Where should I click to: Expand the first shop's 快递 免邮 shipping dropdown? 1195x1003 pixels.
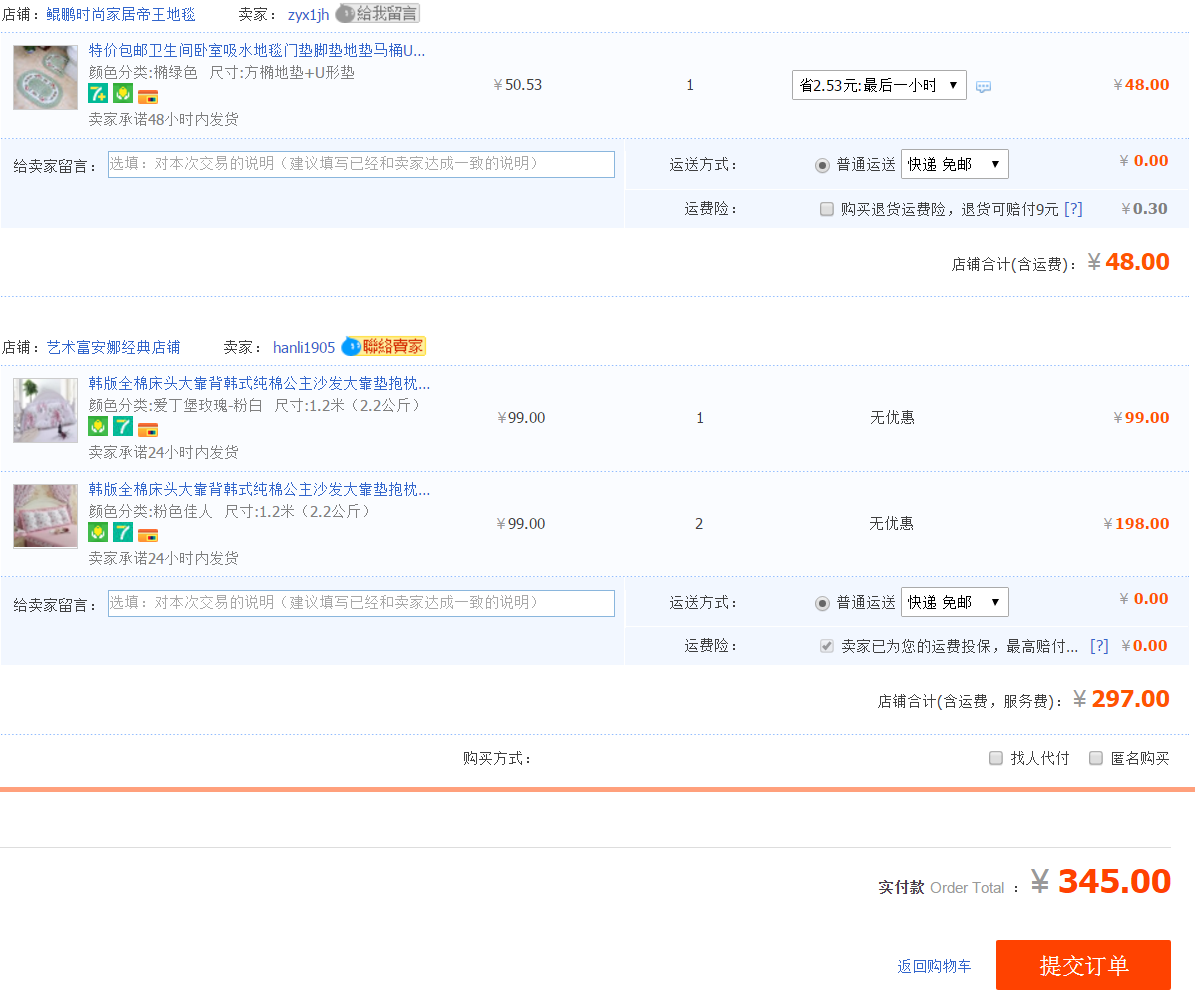pos(954,164)
